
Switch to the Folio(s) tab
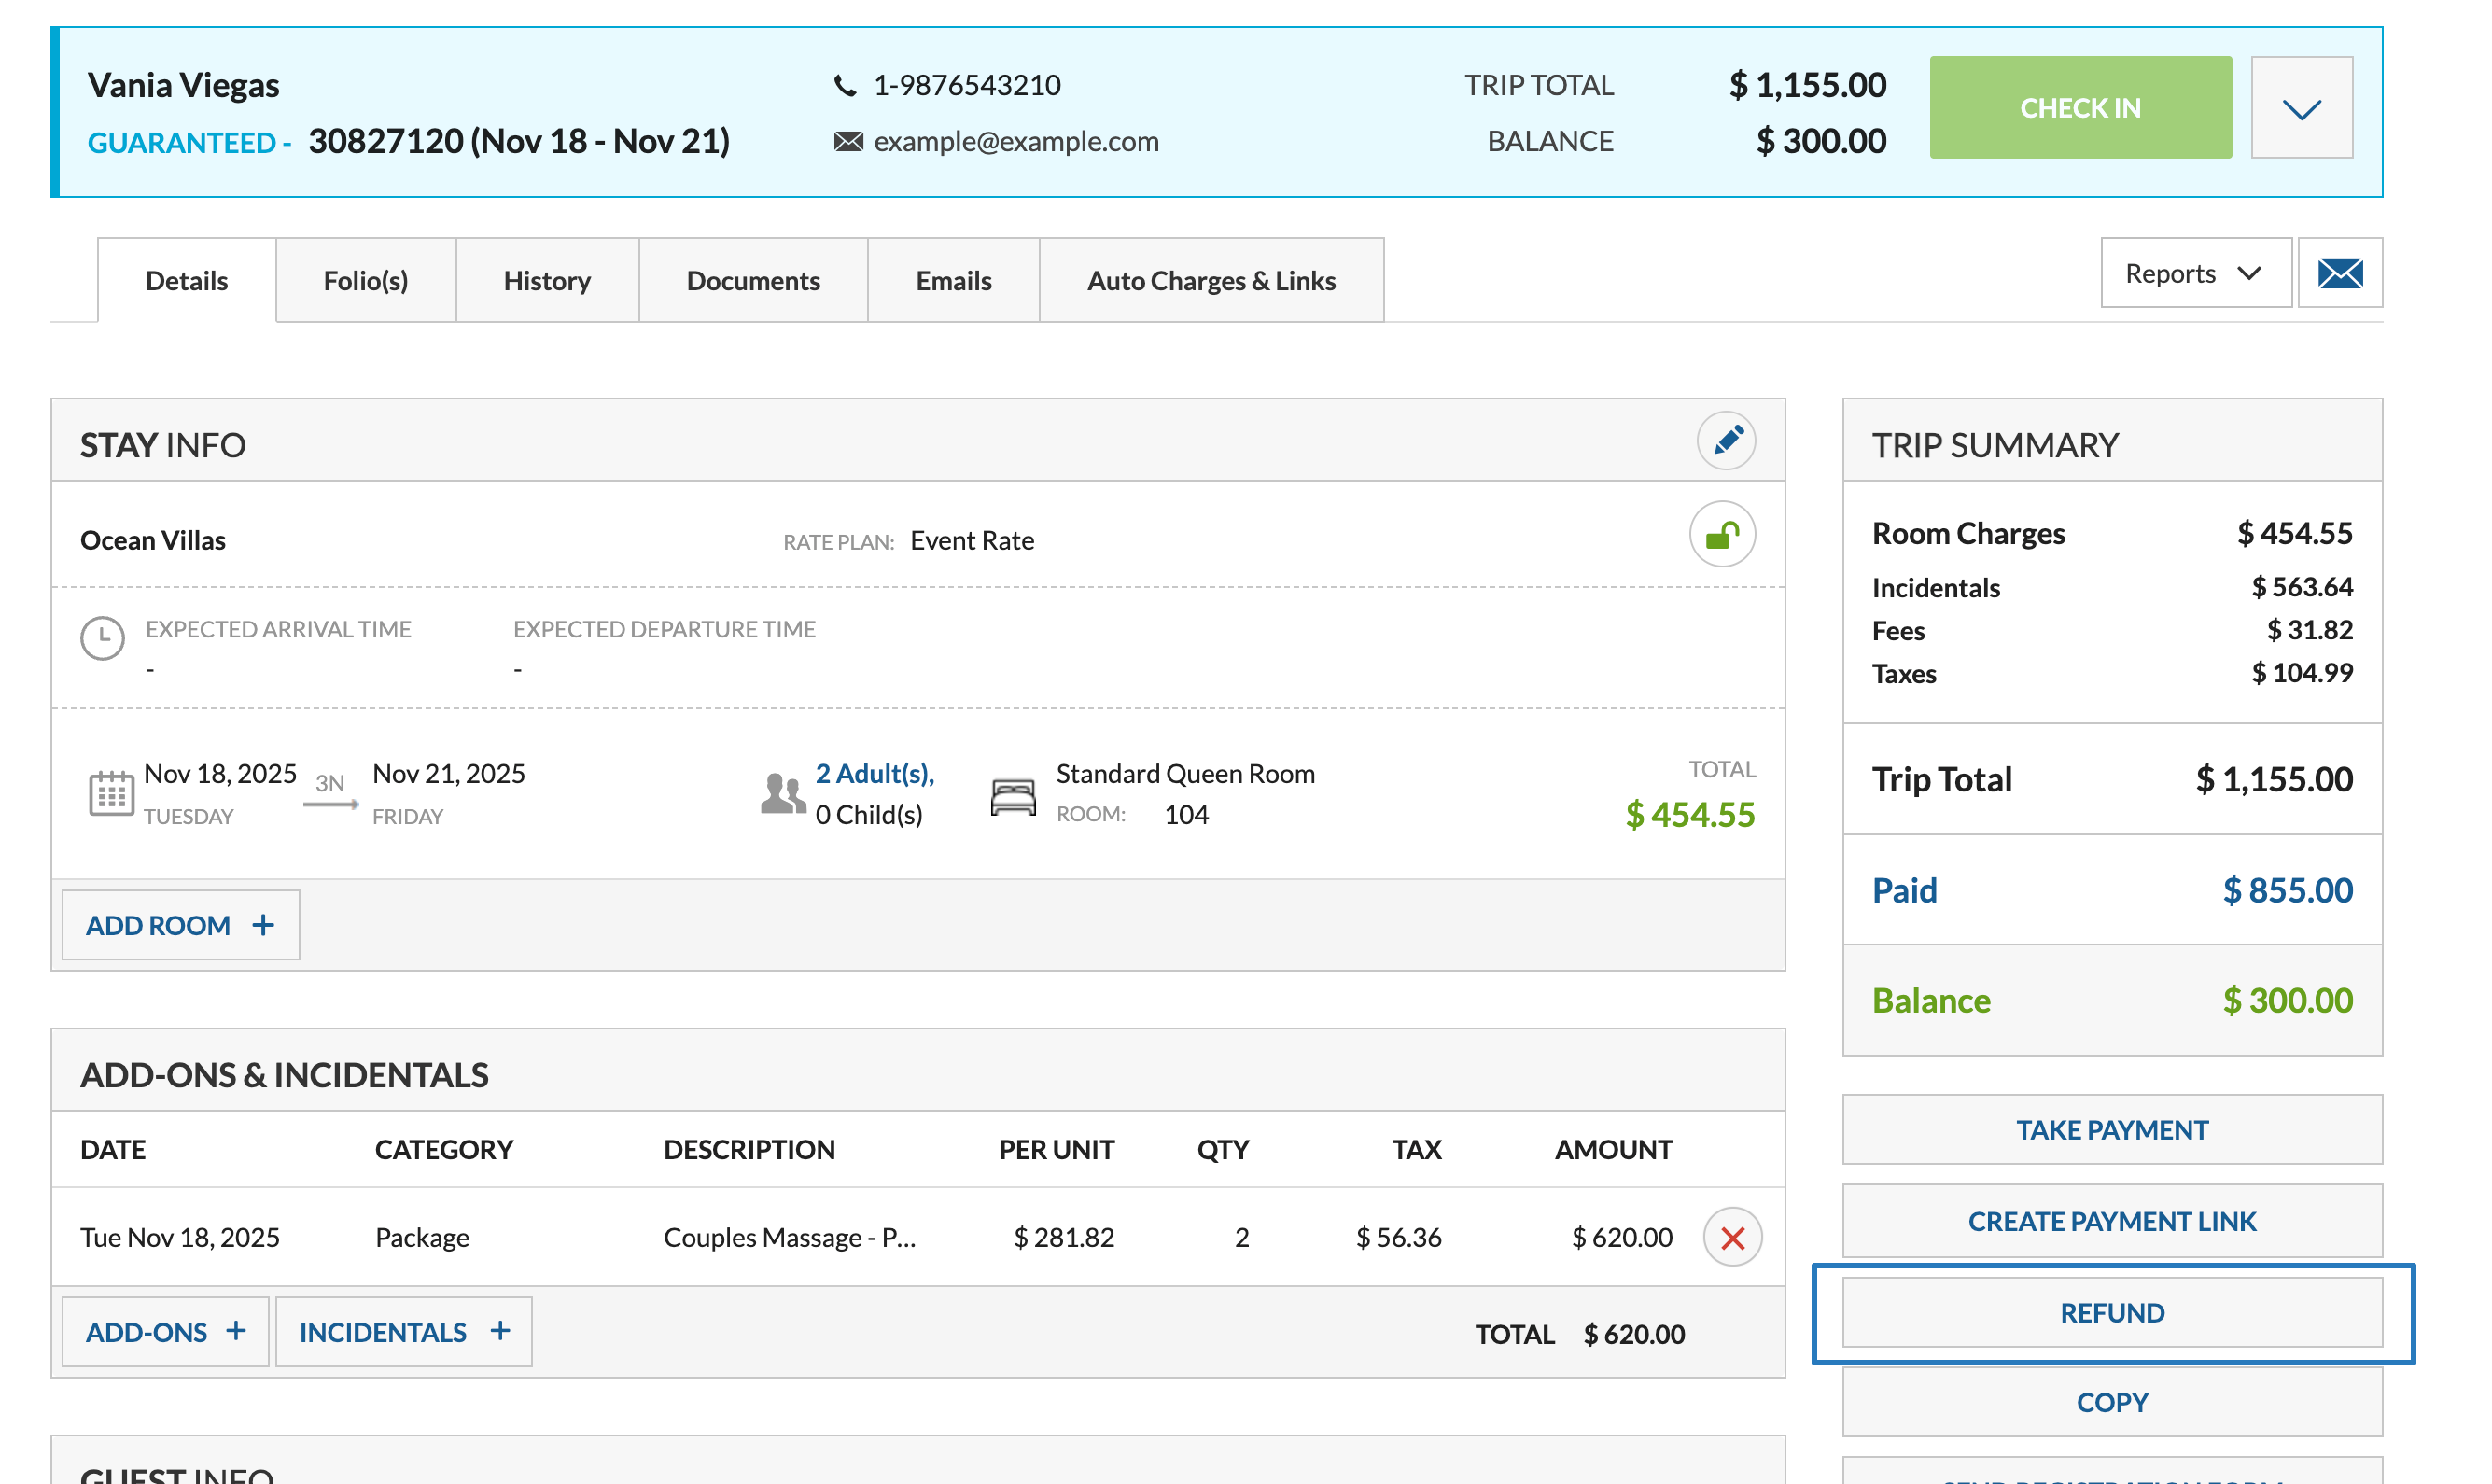pos(365,281)
